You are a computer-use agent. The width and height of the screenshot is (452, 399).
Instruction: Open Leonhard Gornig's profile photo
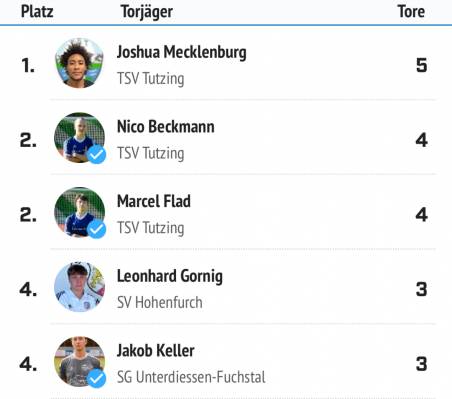[x=79, y=287]
